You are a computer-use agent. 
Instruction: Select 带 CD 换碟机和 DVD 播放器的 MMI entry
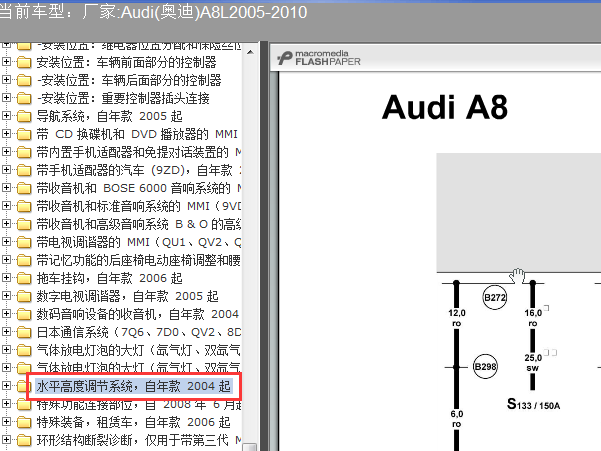pos(137,134)
